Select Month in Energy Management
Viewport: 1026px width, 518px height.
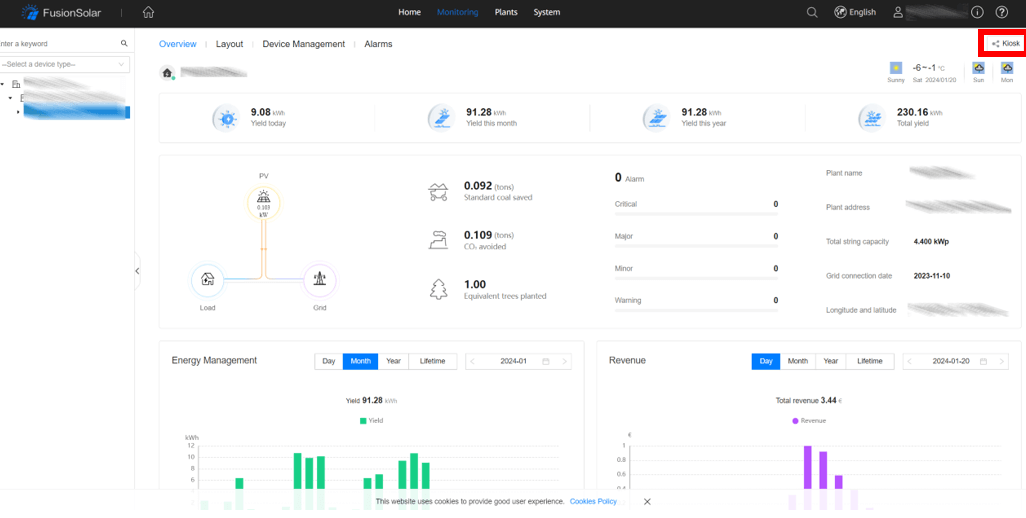(361, 361)
